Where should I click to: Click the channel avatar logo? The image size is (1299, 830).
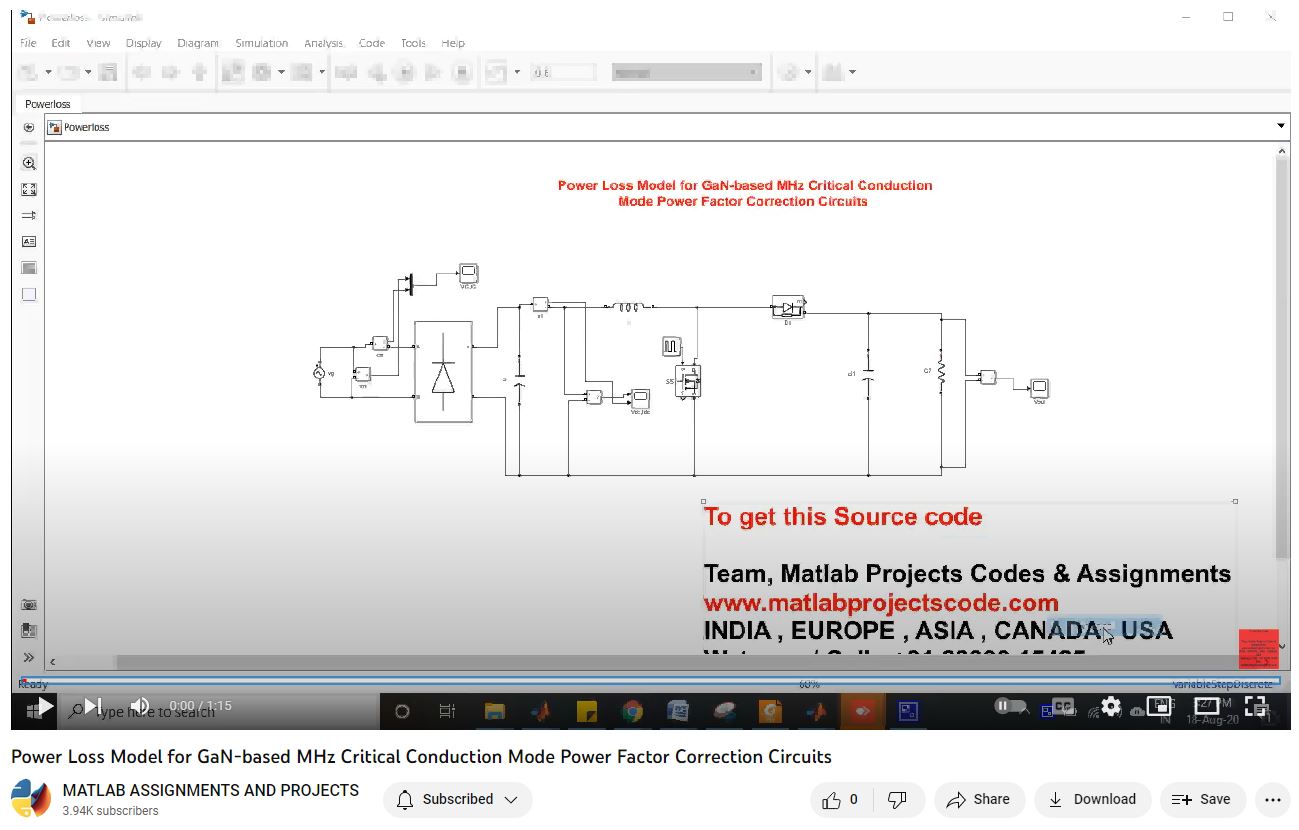[31, 799]
